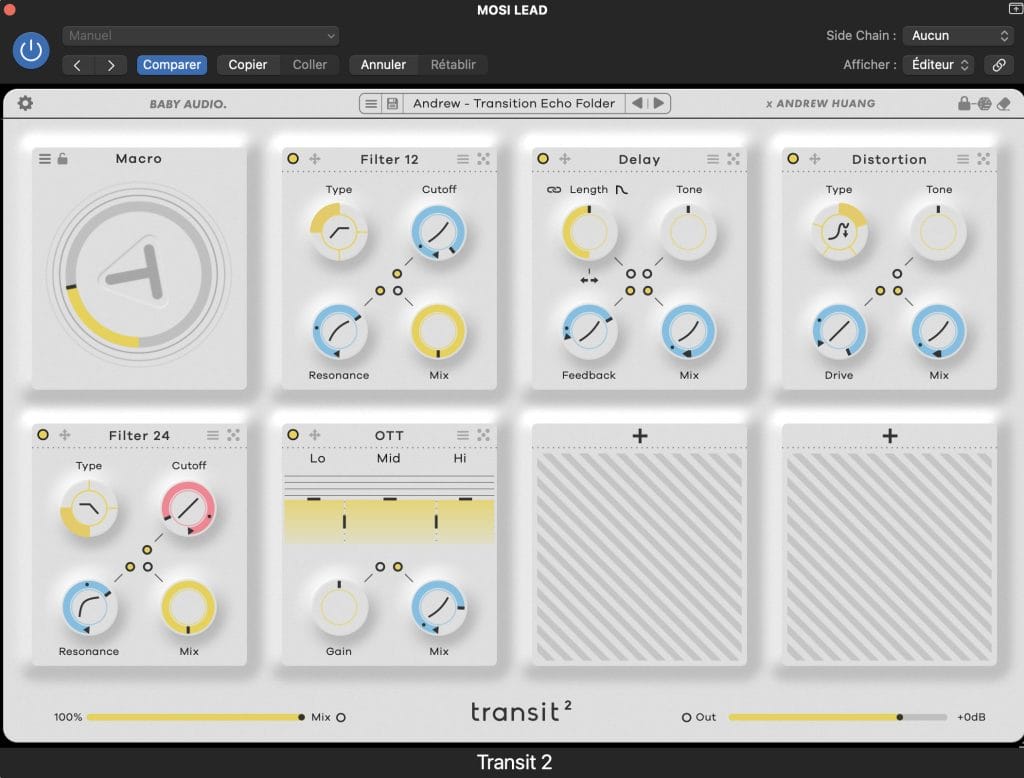This screenshot has width=1024, height=778.
Task: Click the move handle on Distortion module
Action: click(815, 159)
